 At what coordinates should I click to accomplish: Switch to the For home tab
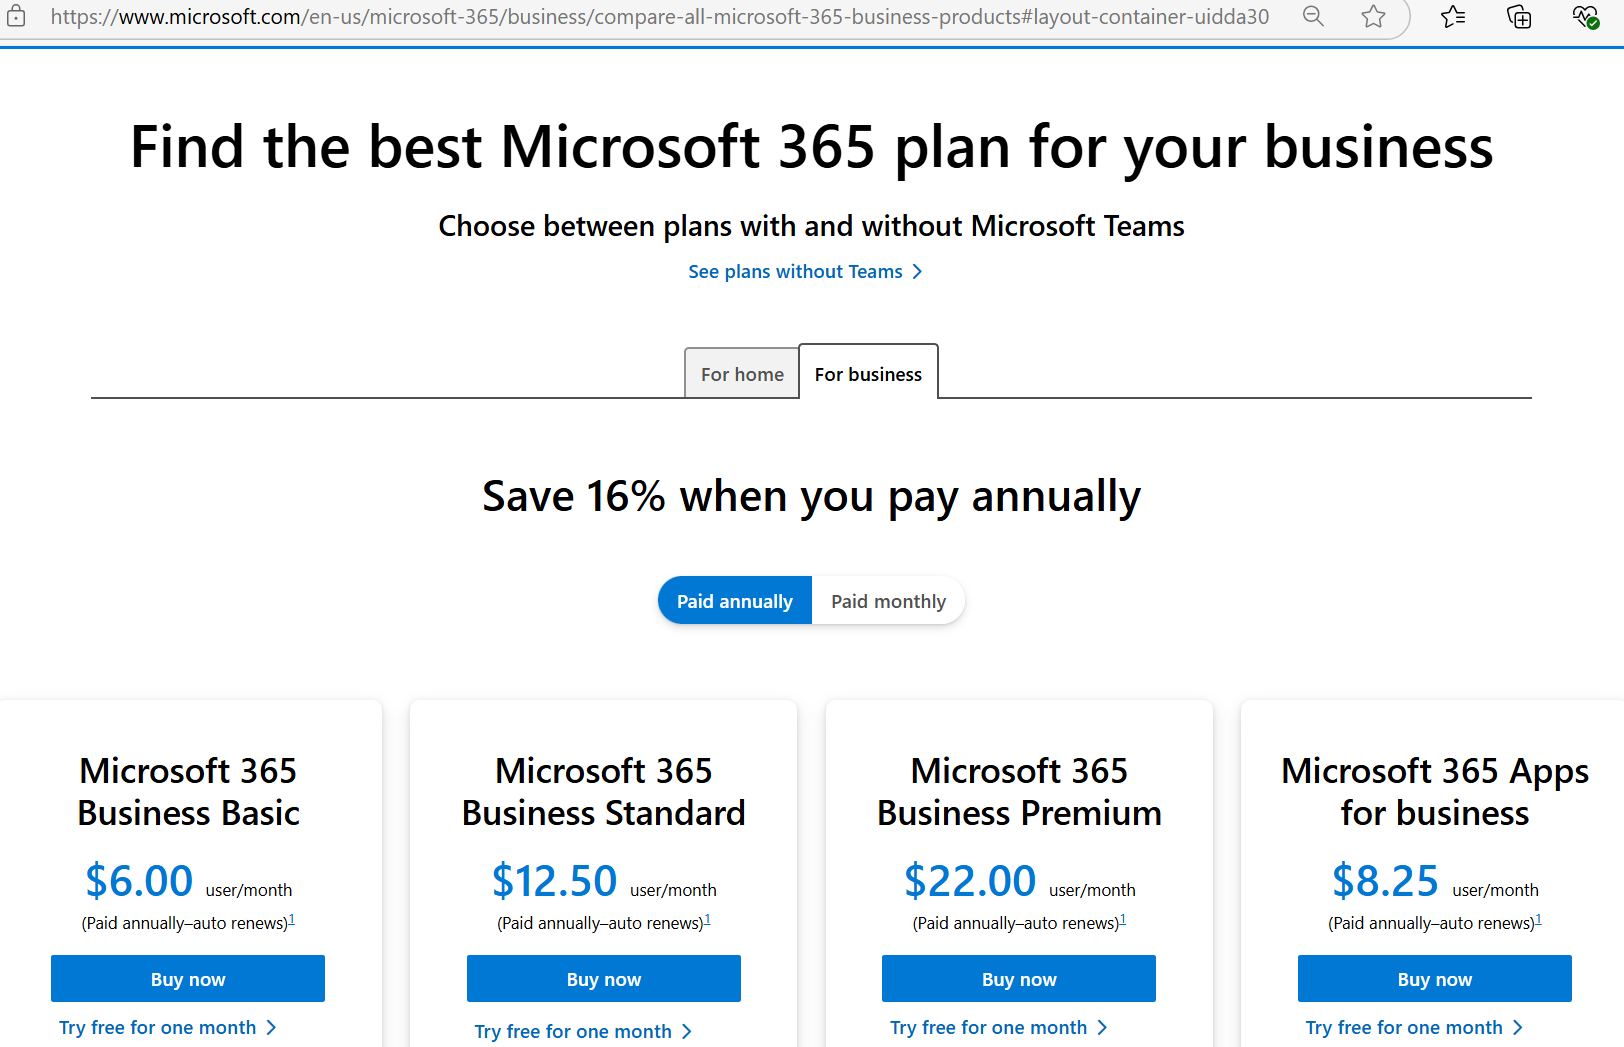click(x=742, y=374)
